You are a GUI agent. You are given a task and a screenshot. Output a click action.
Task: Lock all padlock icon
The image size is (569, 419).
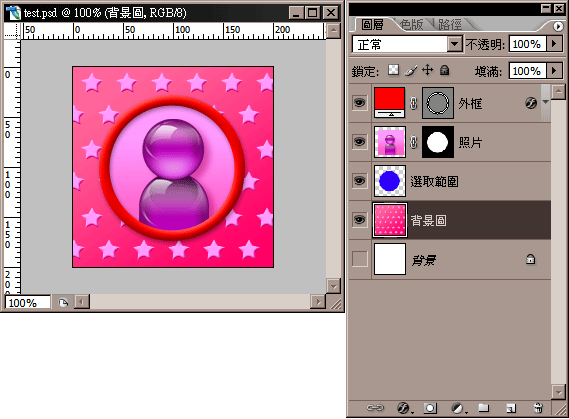pyautogui.click(x=445, y=70)
